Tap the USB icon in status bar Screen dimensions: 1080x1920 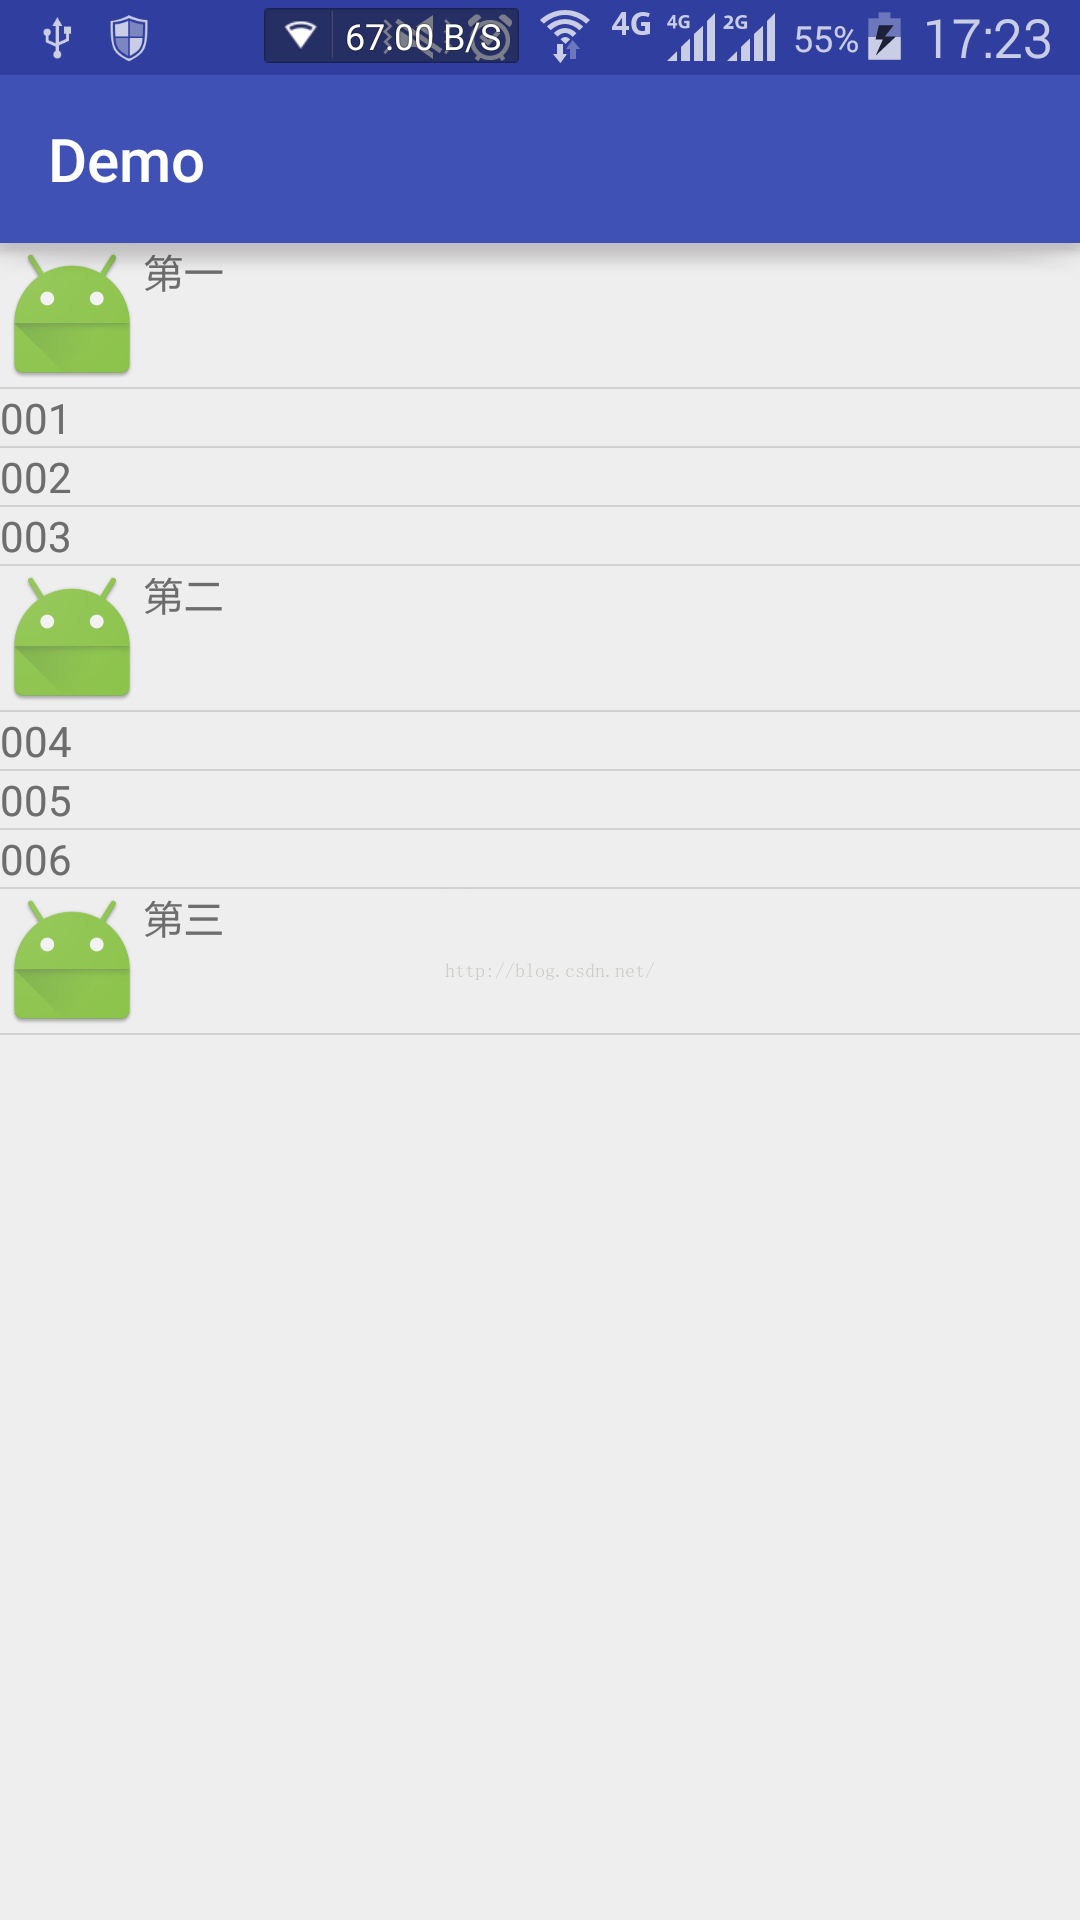pyautogui.click(x=58, y=38)
